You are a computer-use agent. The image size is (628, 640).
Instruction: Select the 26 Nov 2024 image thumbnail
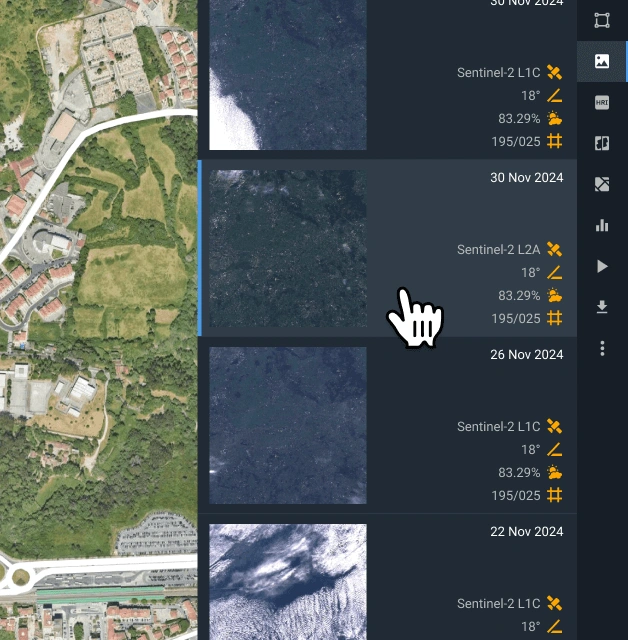click(288, 425)
